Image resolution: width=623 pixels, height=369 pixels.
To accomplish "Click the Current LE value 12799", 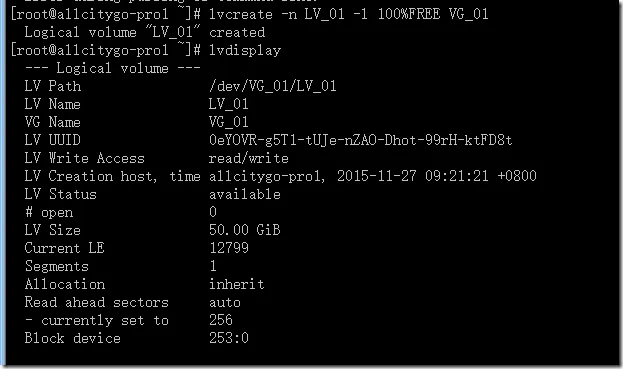I will click(x=229, y=248).
